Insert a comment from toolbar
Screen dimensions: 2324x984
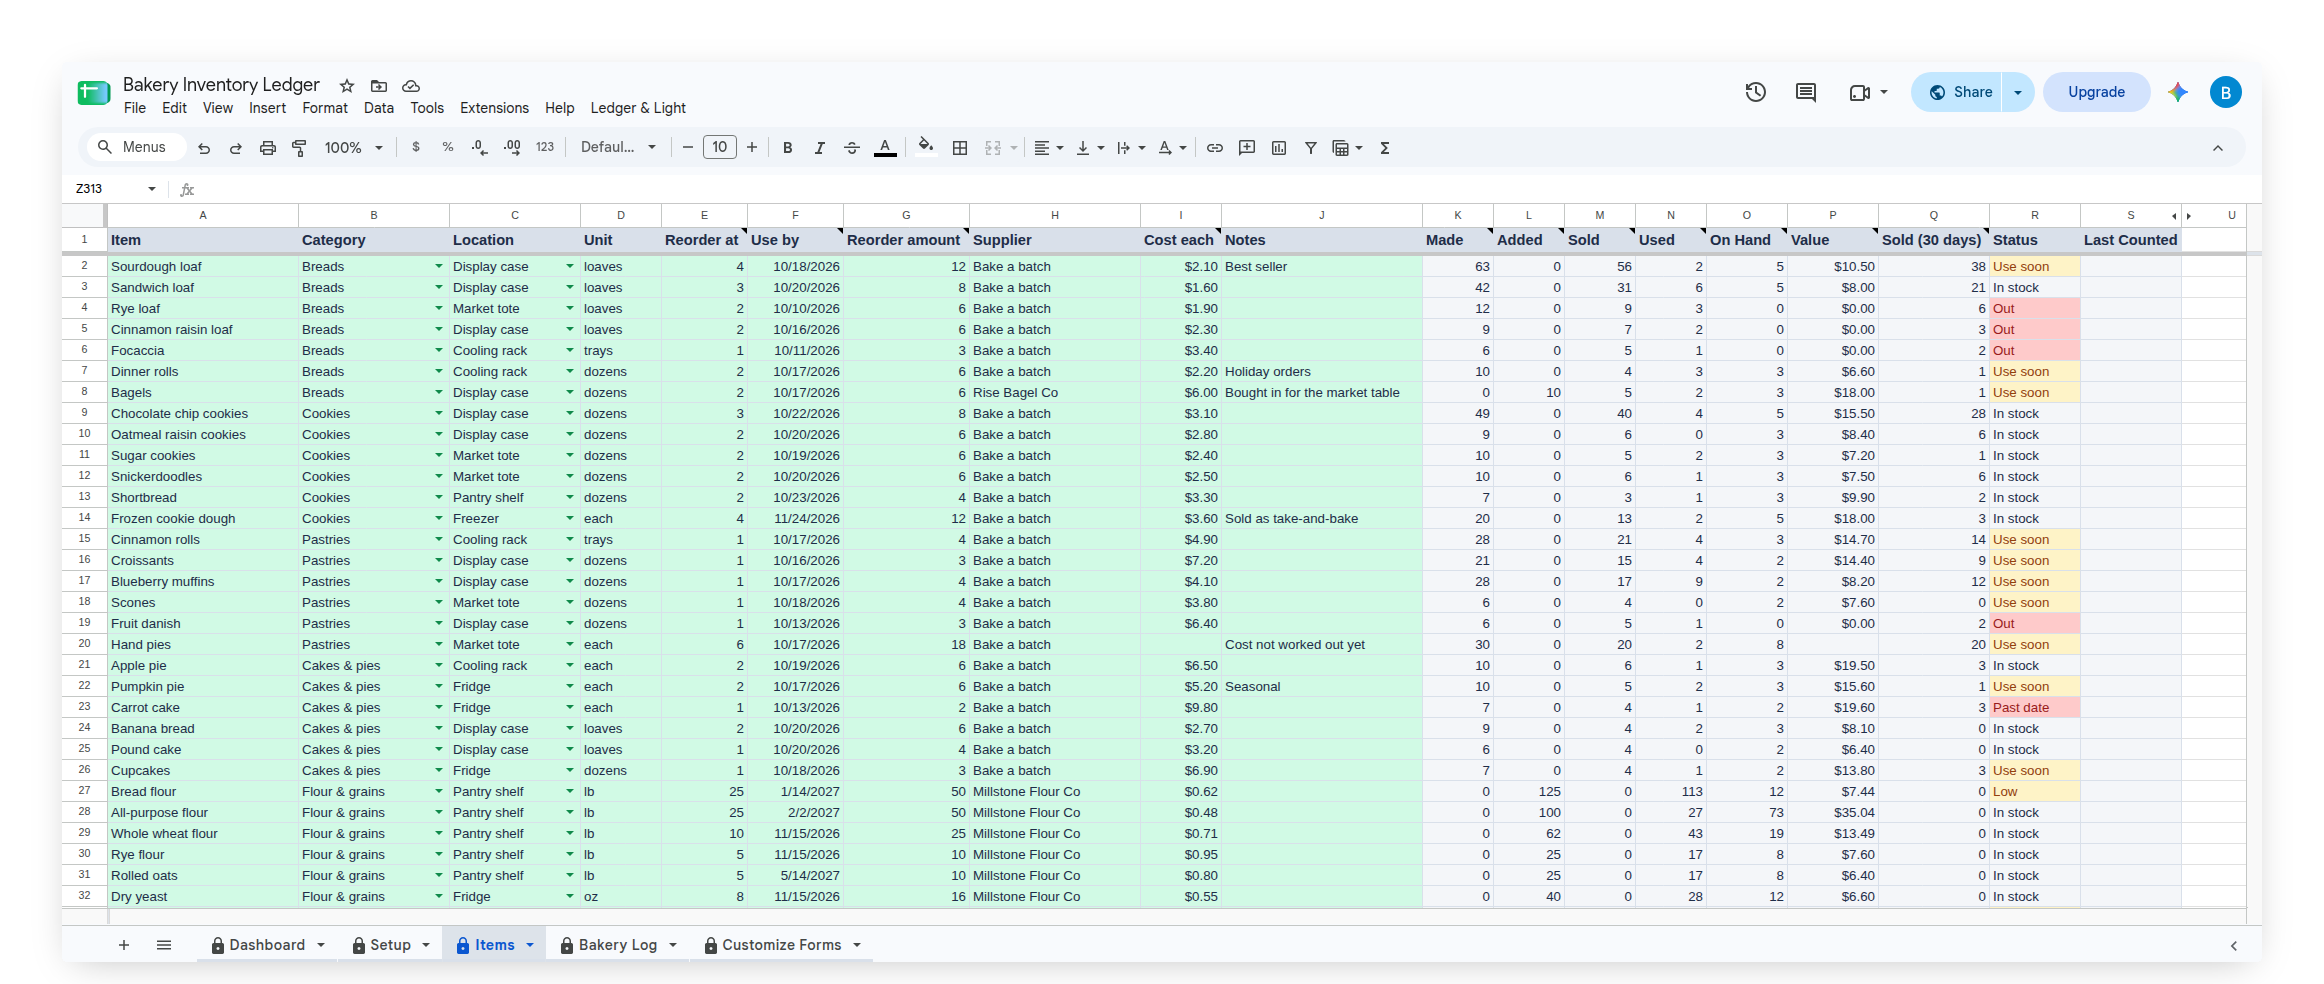[x=1247, y=148]
